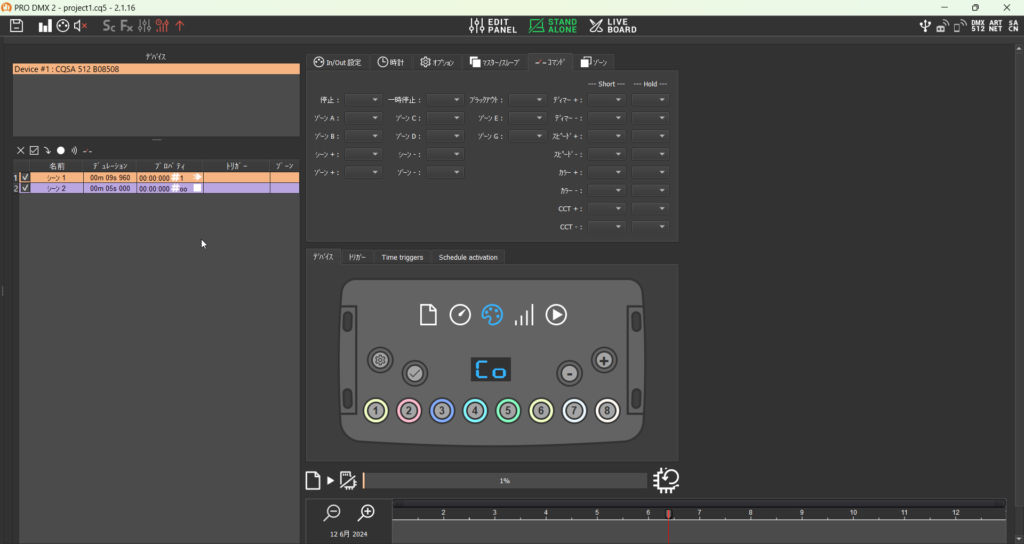Click the color palette icon on device
1024x544 pixels.
click(491, 315)
